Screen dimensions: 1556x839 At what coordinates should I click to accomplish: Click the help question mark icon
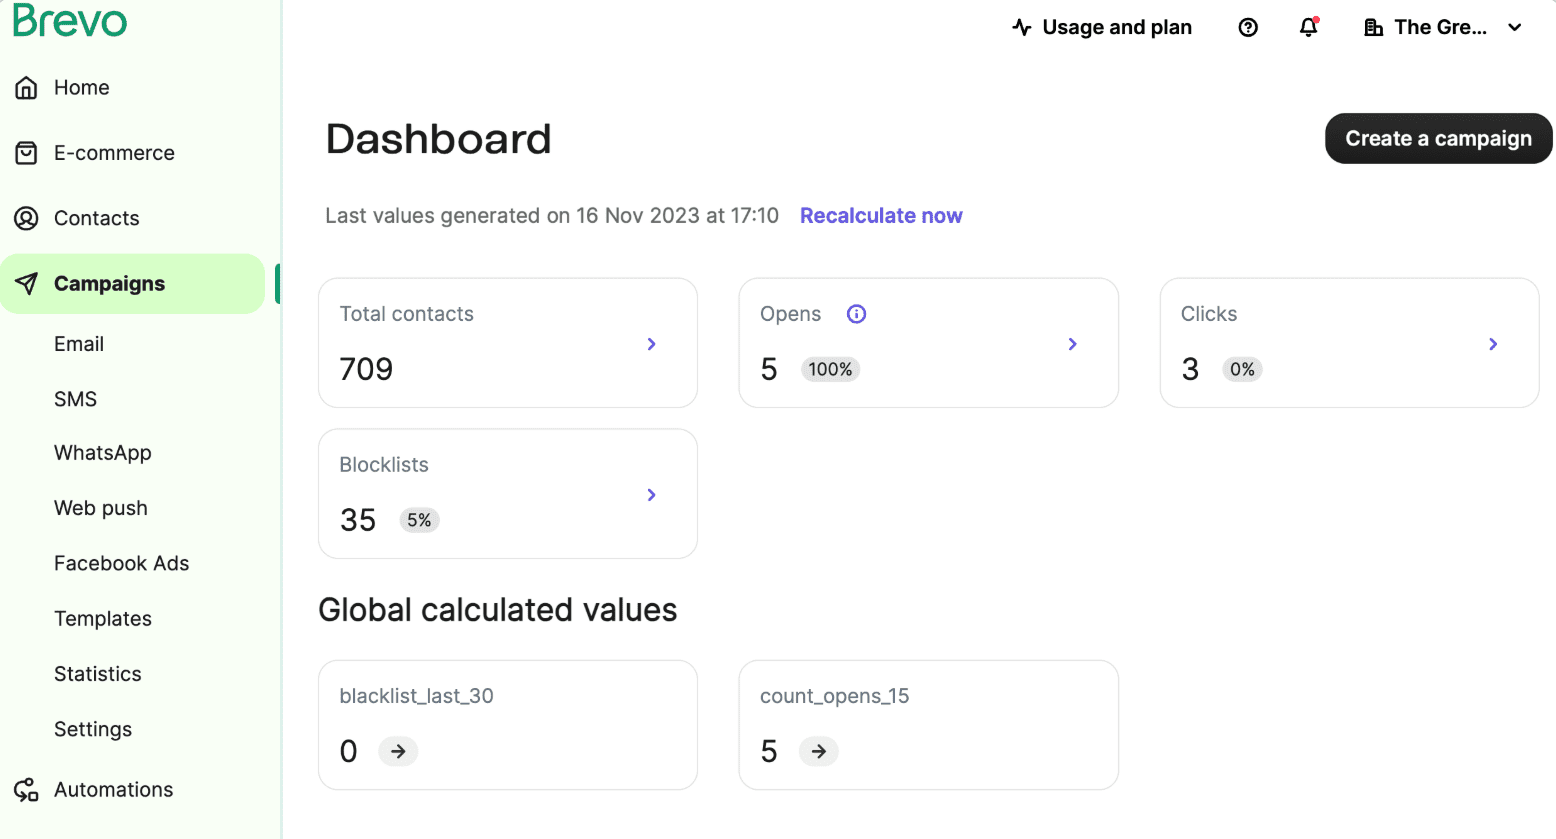pos(1247,27)
